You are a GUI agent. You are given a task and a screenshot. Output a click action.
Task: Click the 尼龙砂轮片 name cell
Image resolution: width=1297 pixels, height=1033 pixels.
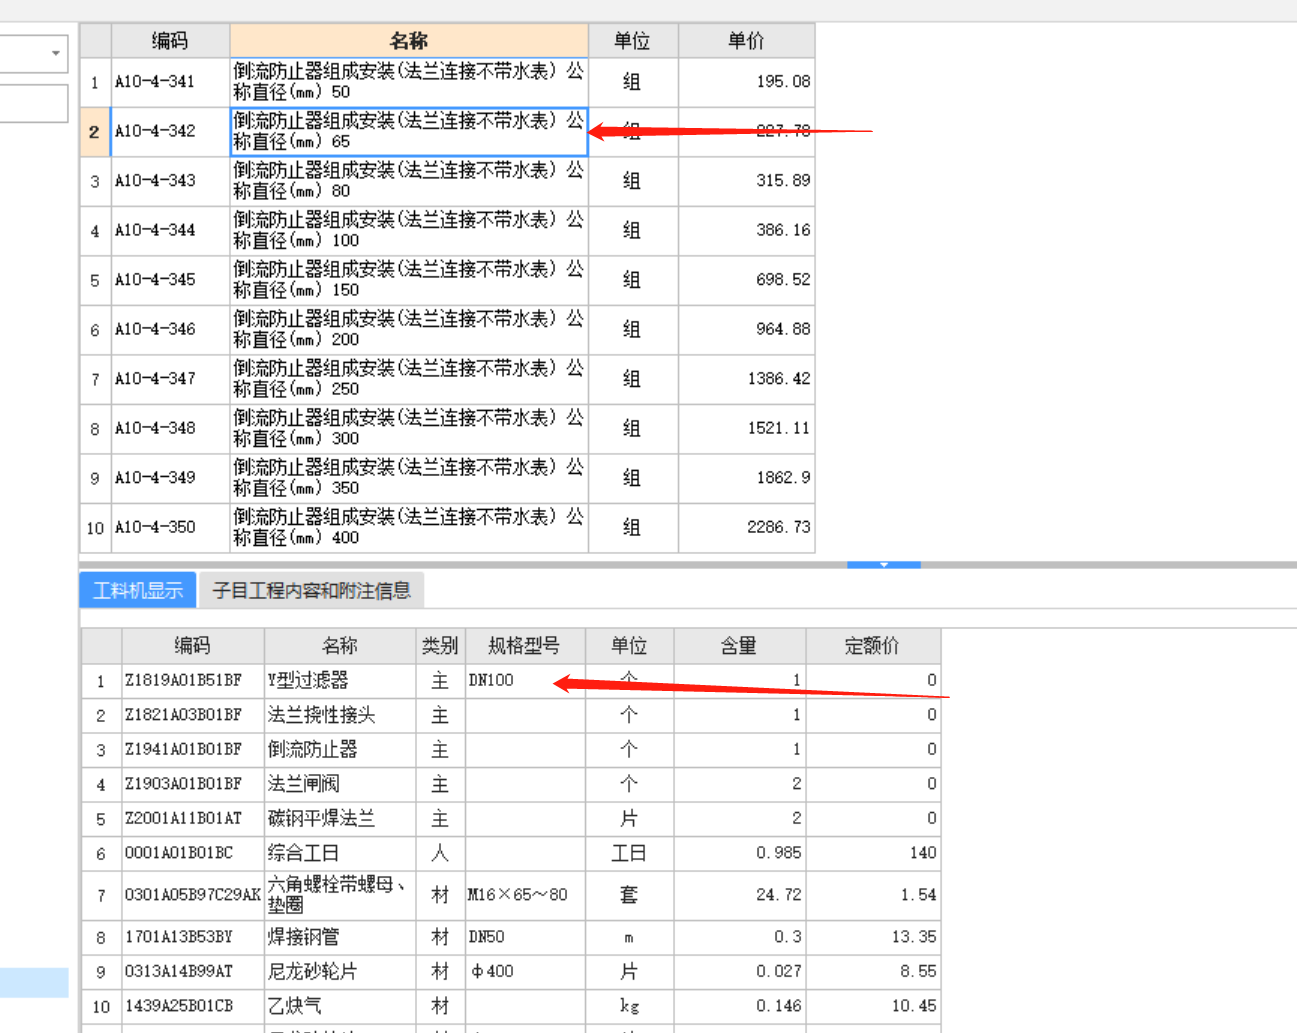[x=340, y=971]
